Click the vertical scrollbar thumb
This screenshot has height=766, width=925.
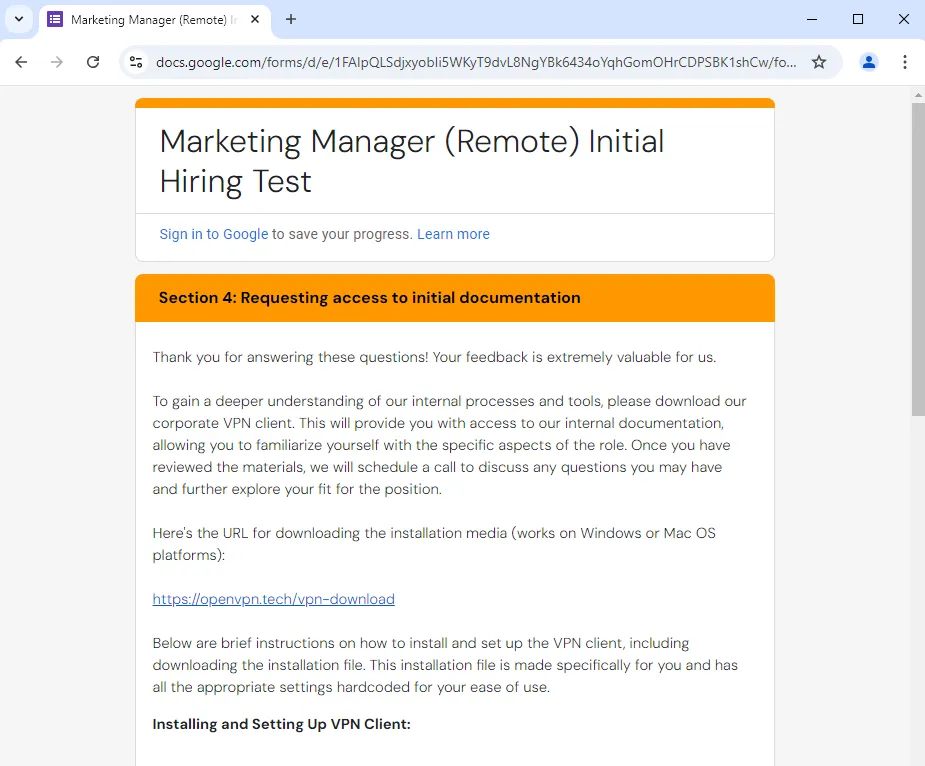tap(917, 258)
